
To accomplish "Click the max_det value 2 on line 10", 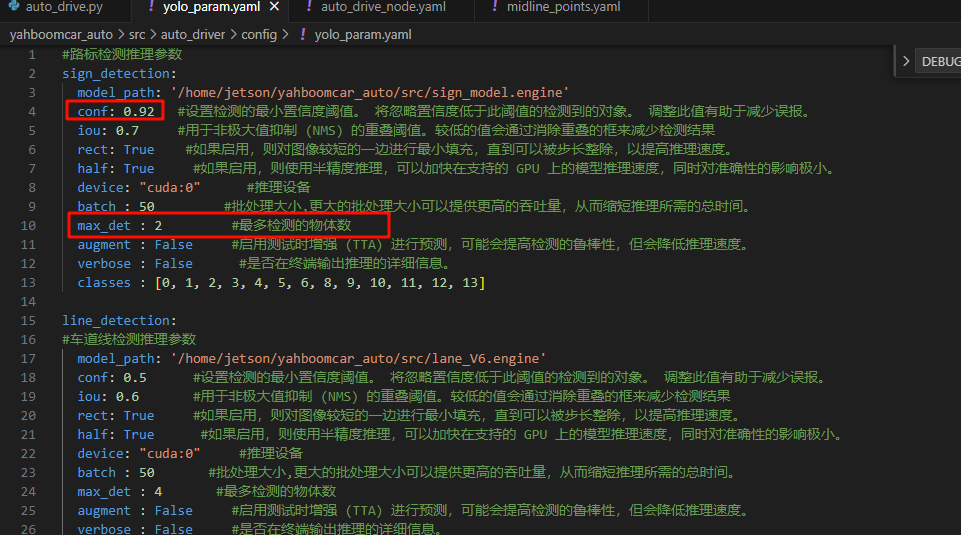I will pos(158,226).
